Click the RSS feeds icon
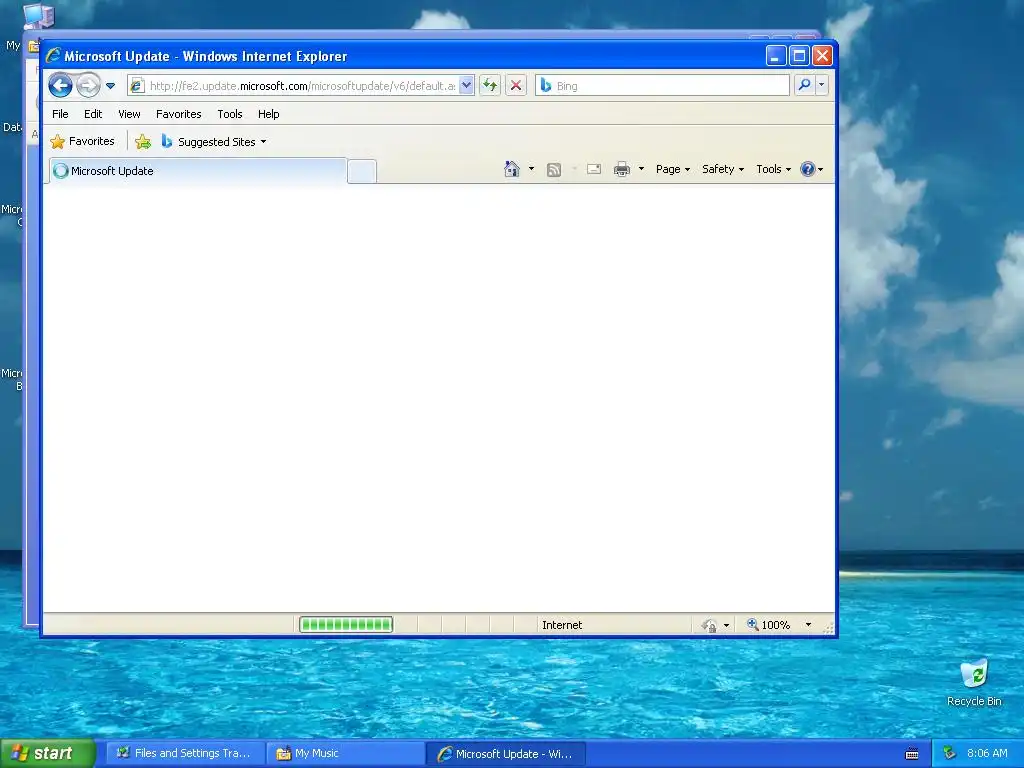 click(554, 170)
